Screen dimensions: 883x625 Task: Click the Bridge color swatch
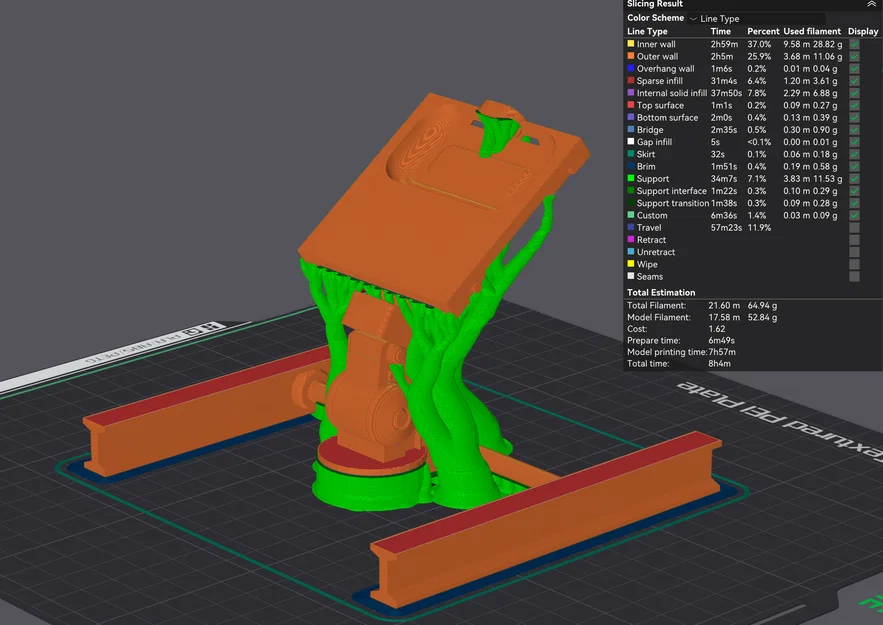(631, 129)
